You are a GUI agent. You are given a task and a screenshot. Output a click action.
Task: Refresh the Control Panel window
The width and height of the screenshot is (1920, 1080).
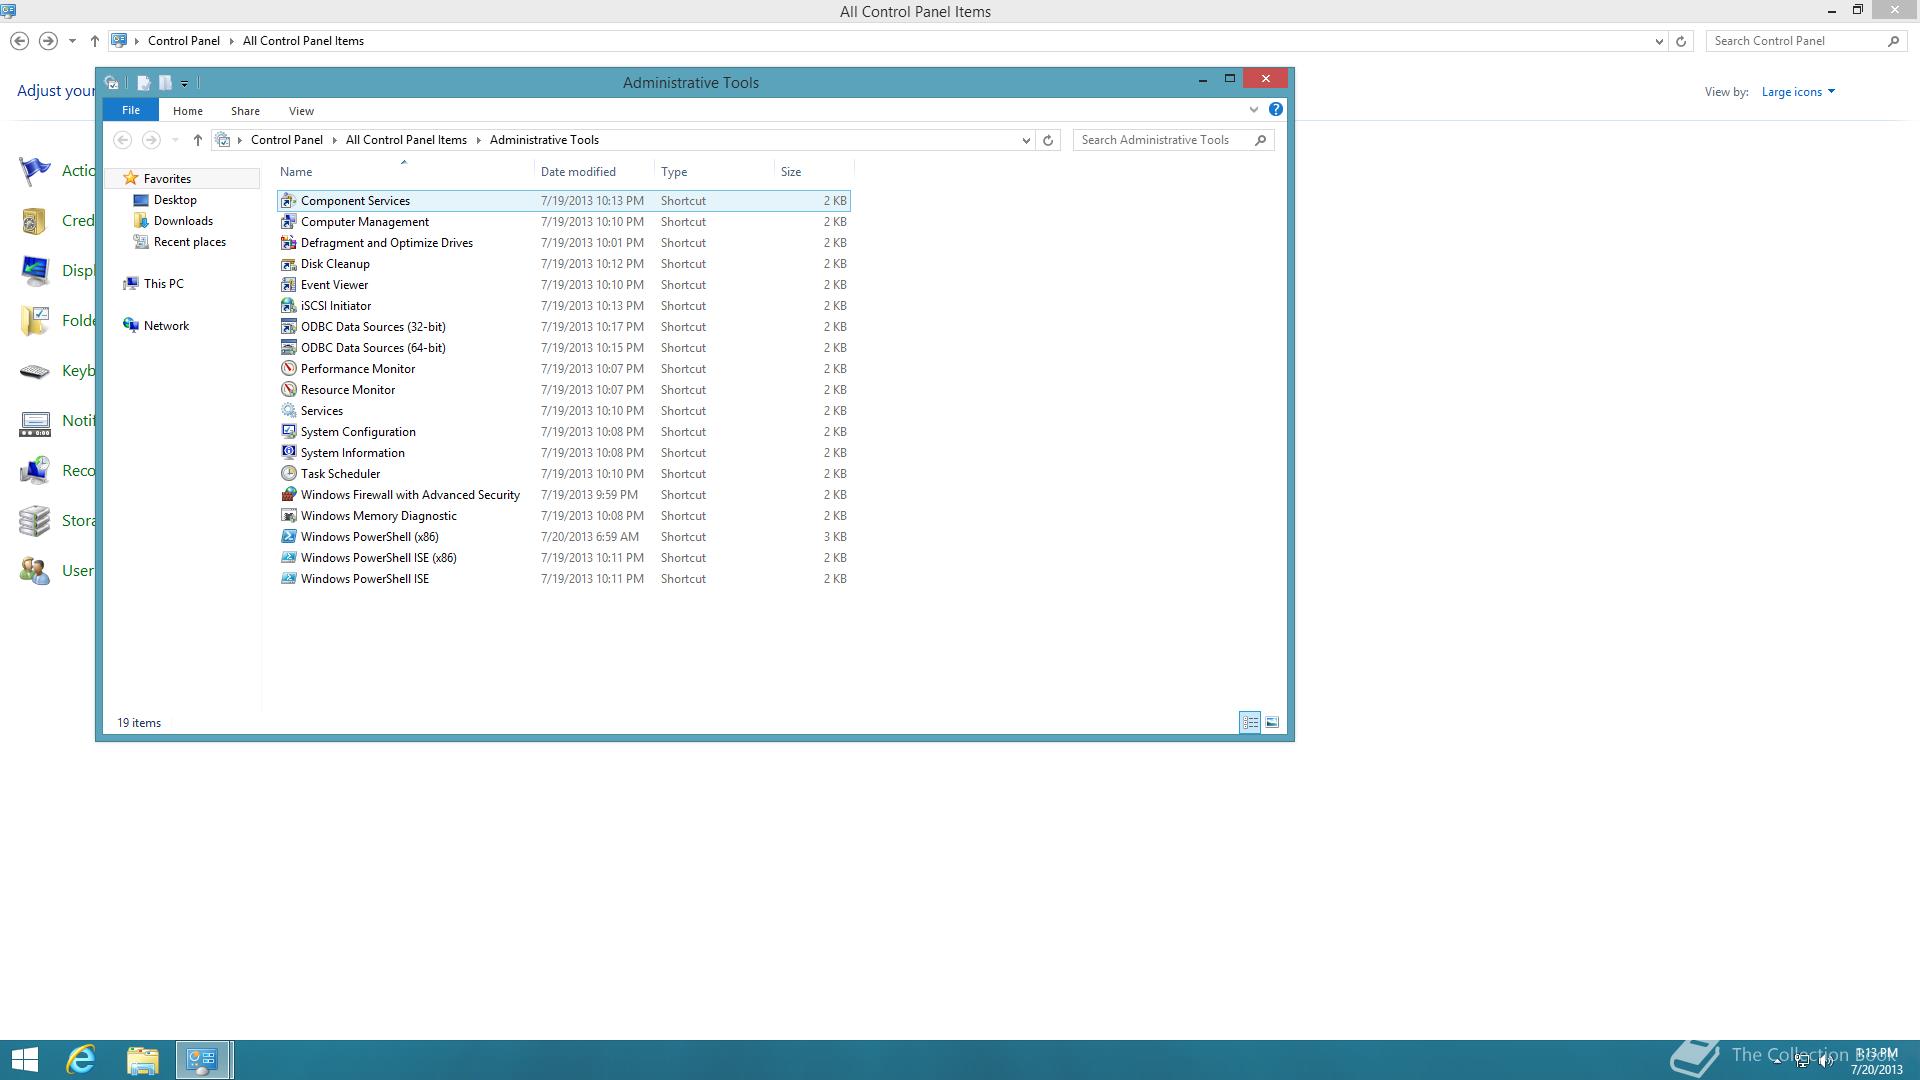coord(1681,42)
